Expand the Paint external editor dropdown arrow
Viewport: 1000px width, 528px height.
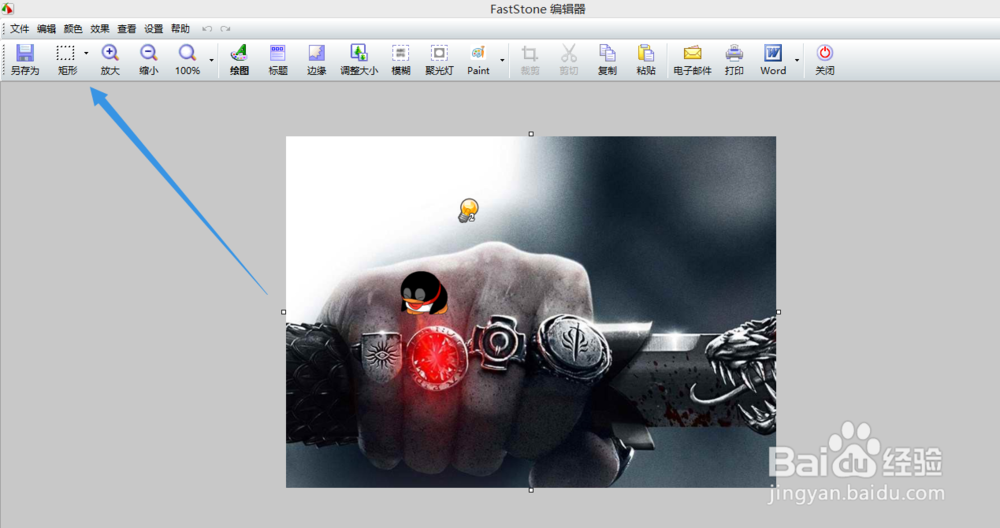[x=503, y=60]
